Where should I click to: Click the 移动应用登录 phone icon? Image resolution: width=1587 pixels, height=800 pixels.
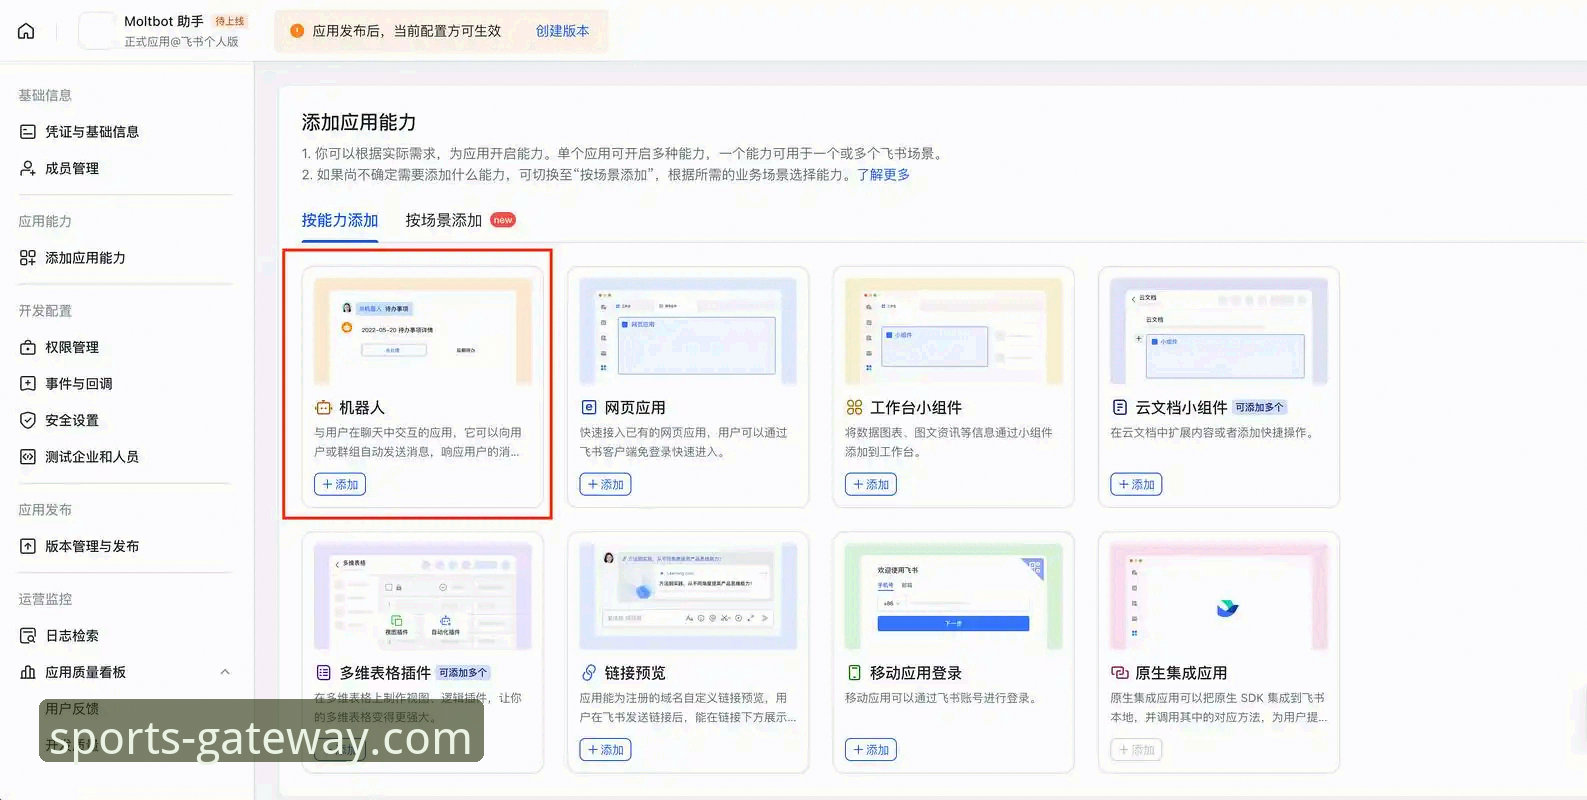(854, 673)
